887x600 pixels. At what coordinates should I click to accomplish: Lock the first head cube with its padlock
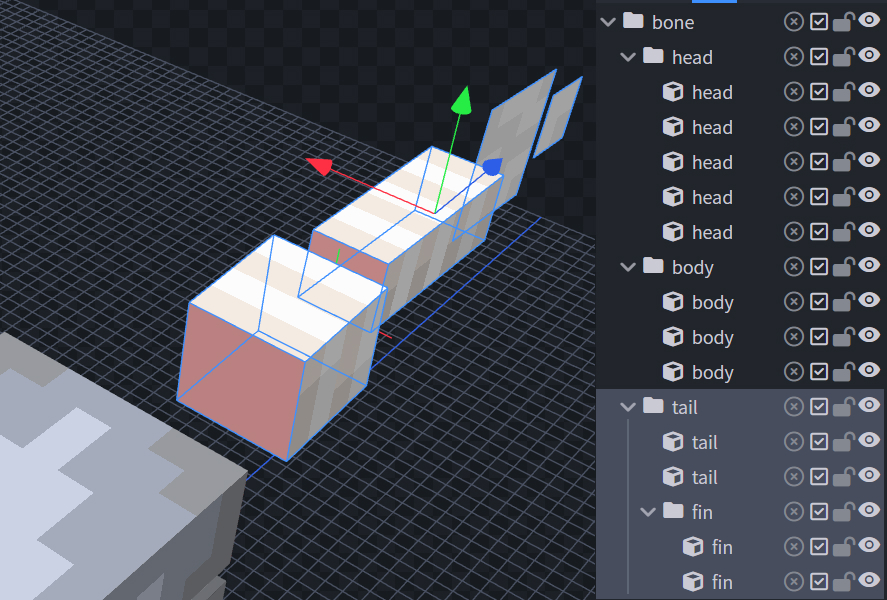pos(843,92)
